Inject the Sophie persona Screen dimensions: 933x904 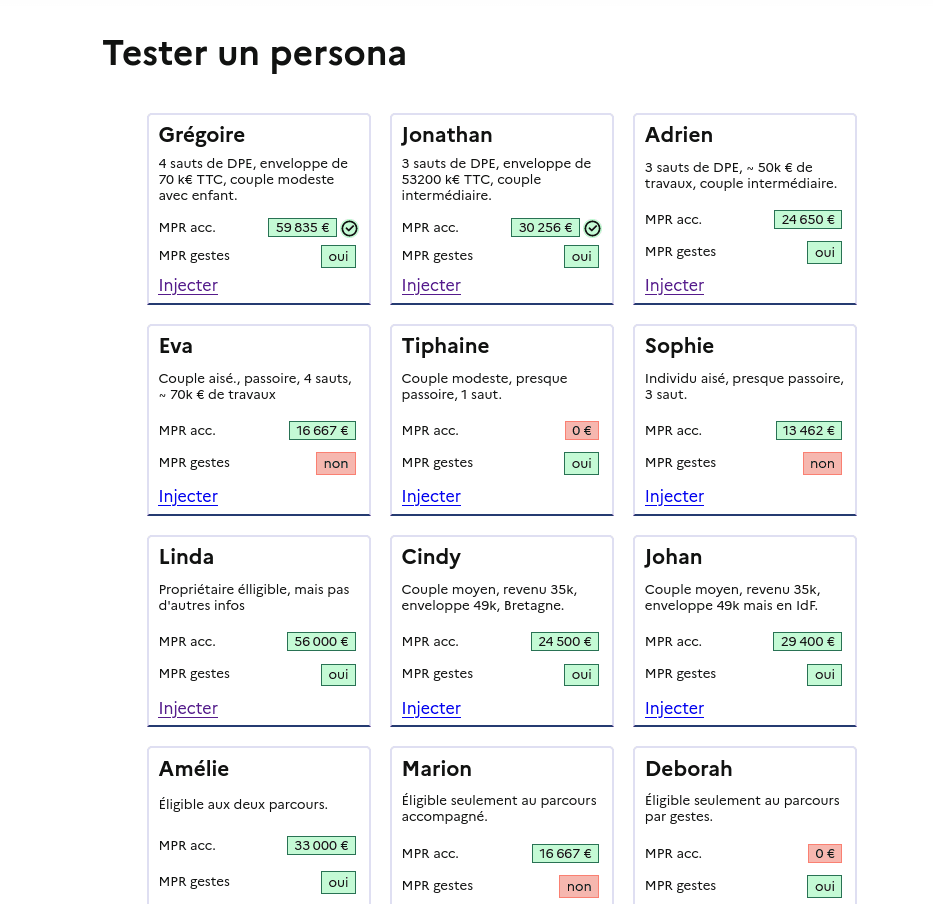coord(674,496)
